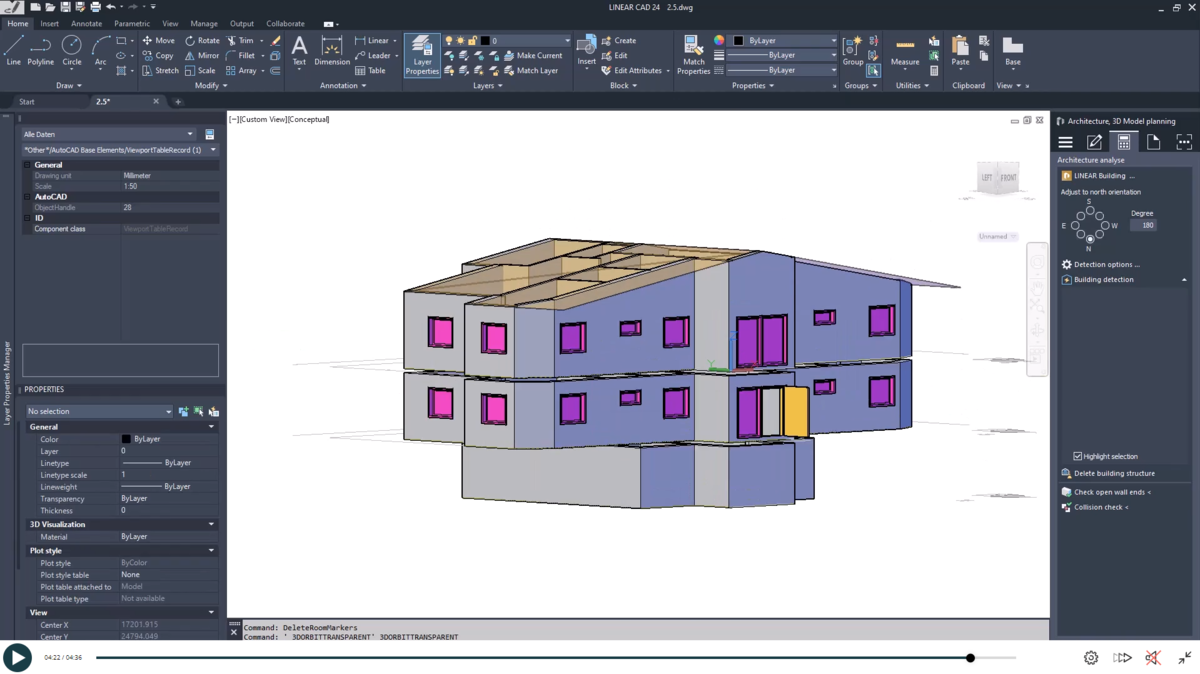The width and height of the screenshot is (1200, 674).
Task: Open the color wheel in Properties panel
Action: (719, 40)
